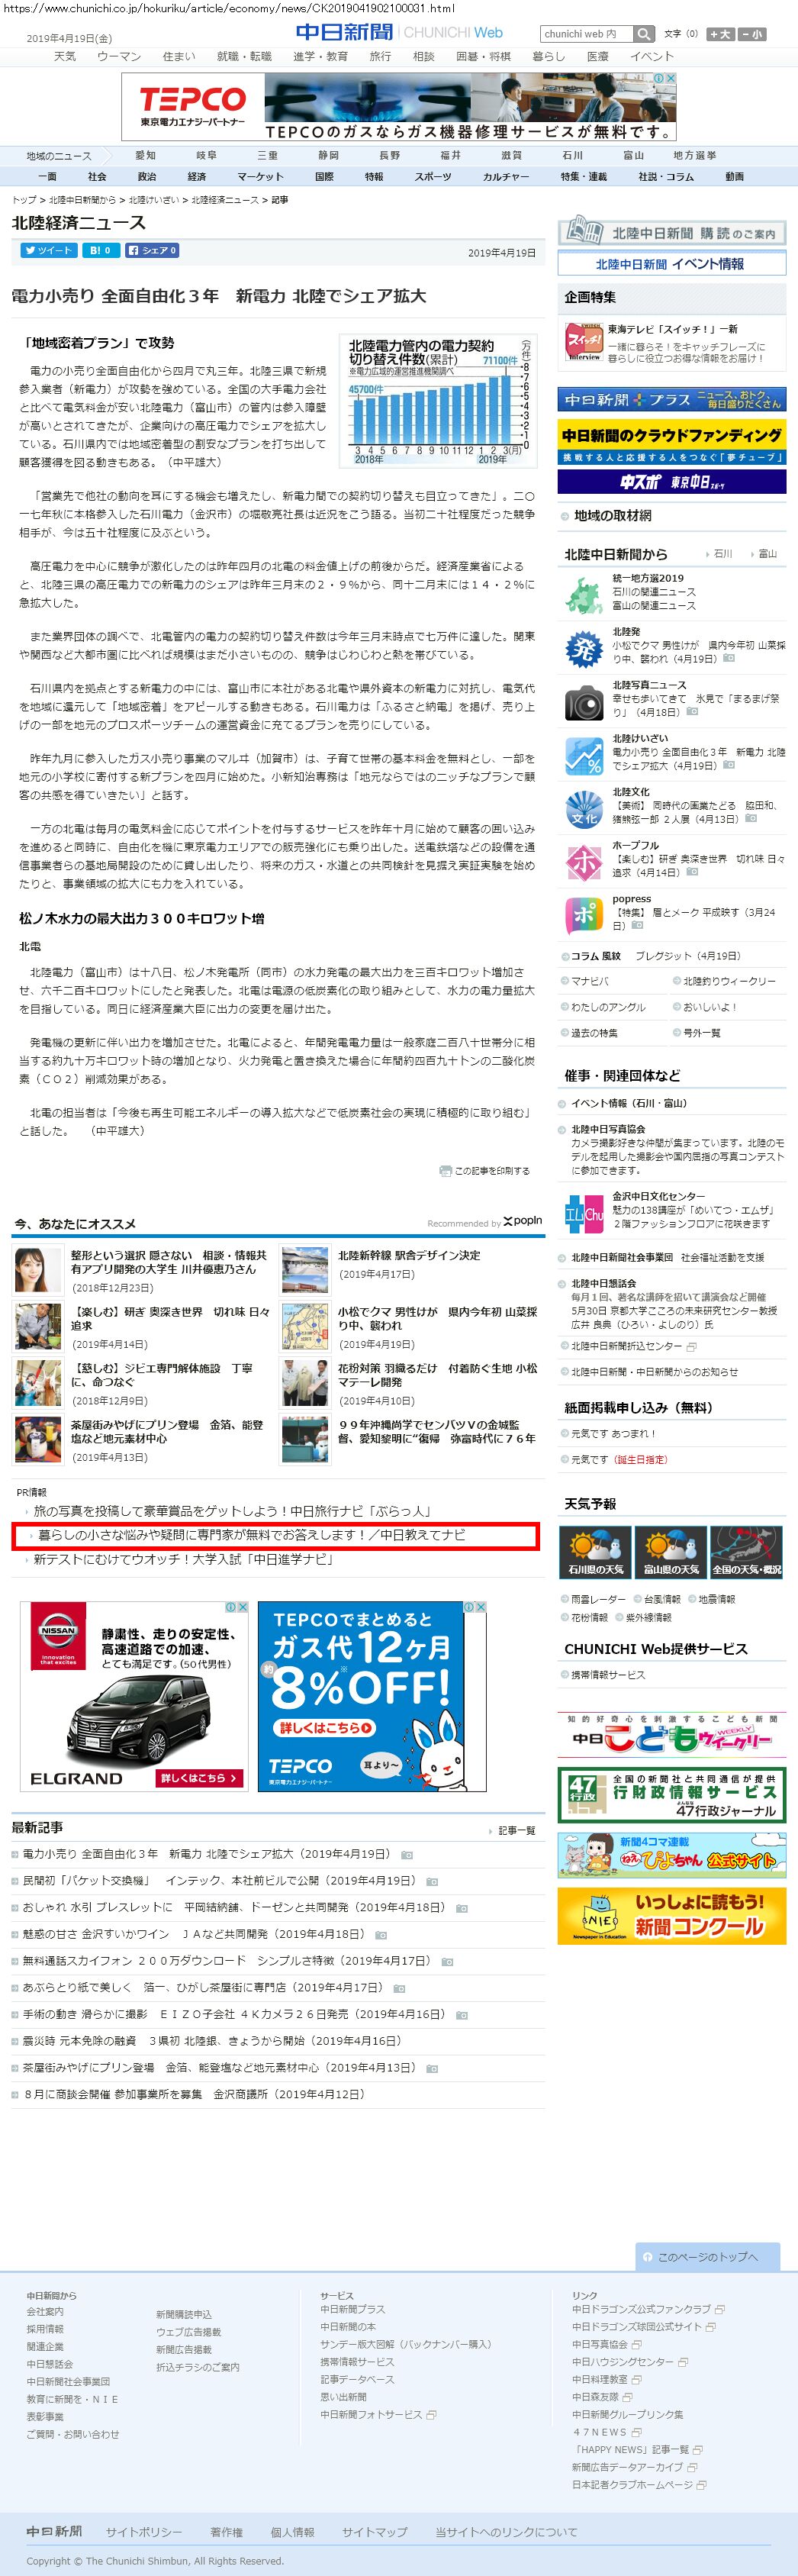
Task: Click the Nissan ELGRAND advertisement
Action: click(135, 1696)
